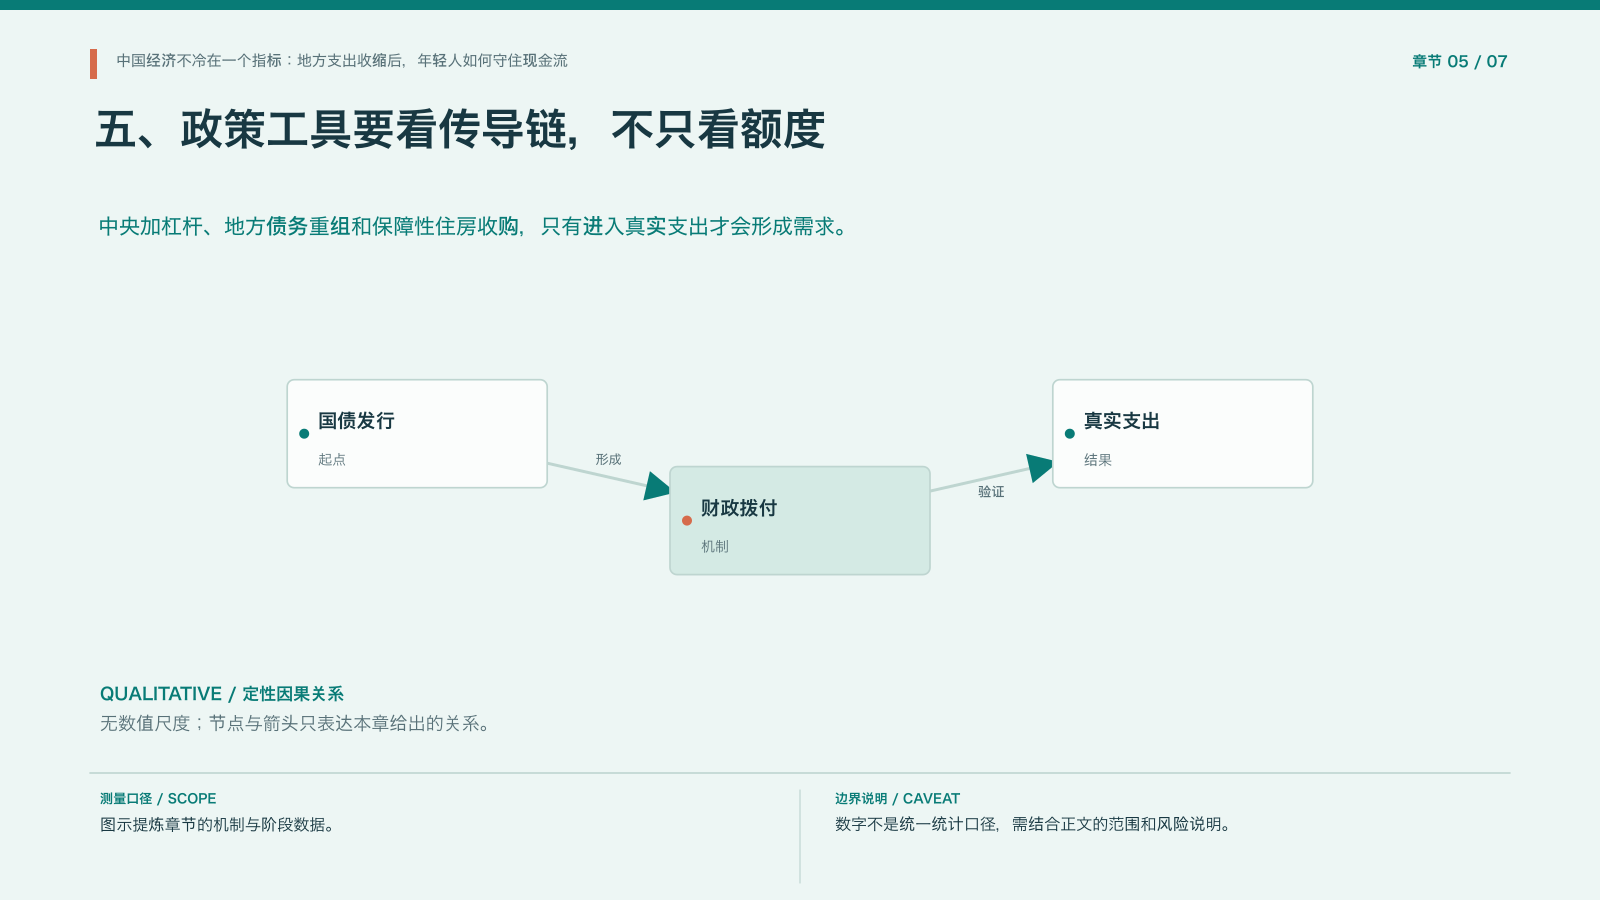The image size is (1600, 900).
Task: Click the 测量口径 / SCOPE label
Action: [x=158, y=798]
